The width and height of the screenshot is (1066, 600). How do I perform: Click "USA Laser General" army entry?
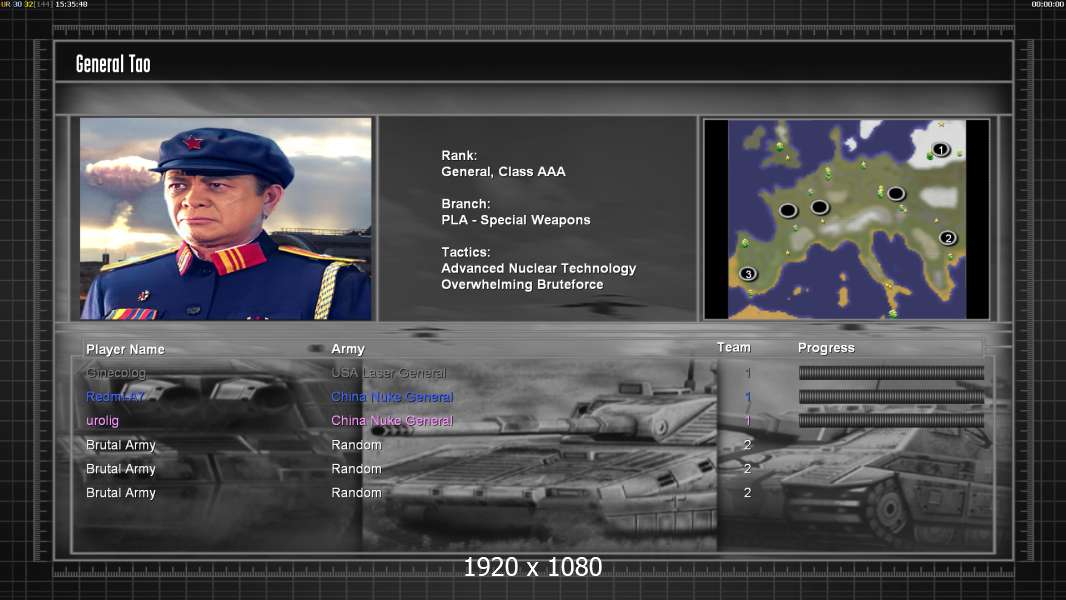coord(389,373)
